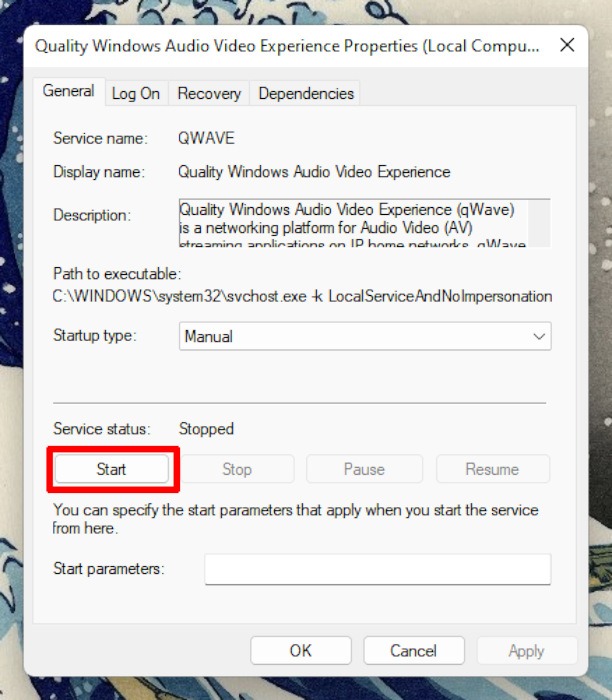Start the QWAVE service
Screen dimensions: 612x700
[112, 469]
